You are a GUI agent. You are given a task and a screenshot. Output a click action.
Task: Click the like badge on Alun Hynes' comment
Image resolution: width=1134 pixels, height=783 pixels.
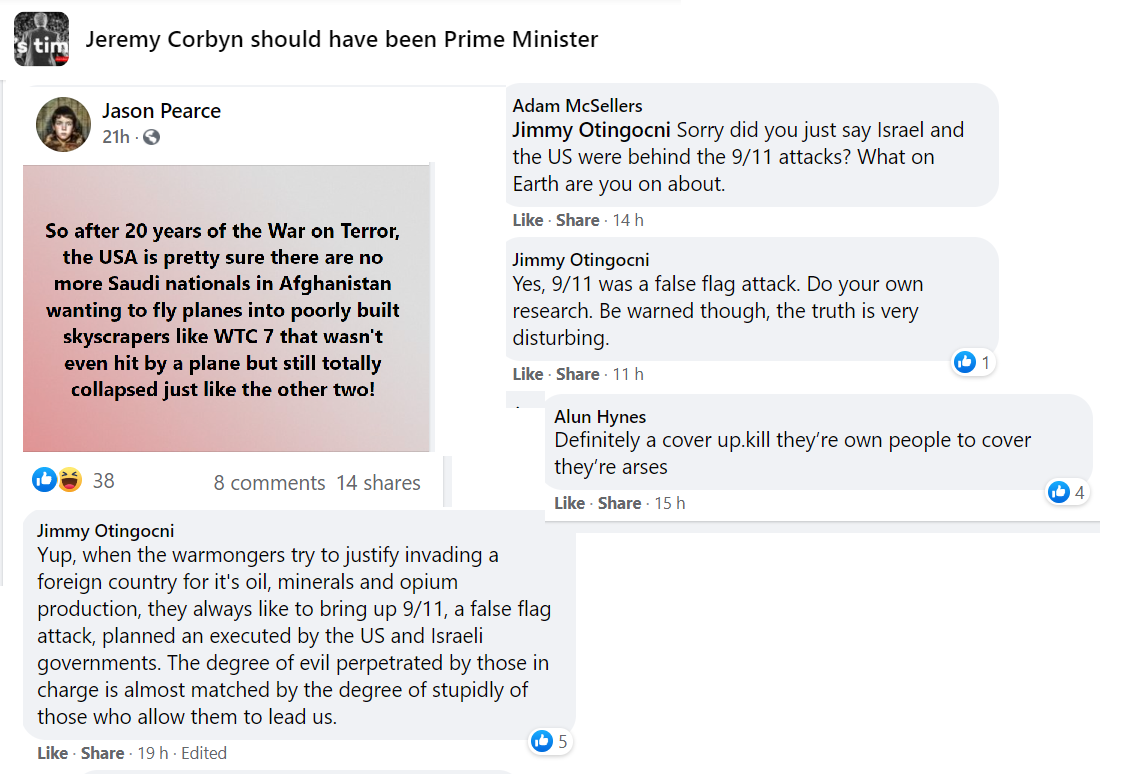coord(1059,492)
